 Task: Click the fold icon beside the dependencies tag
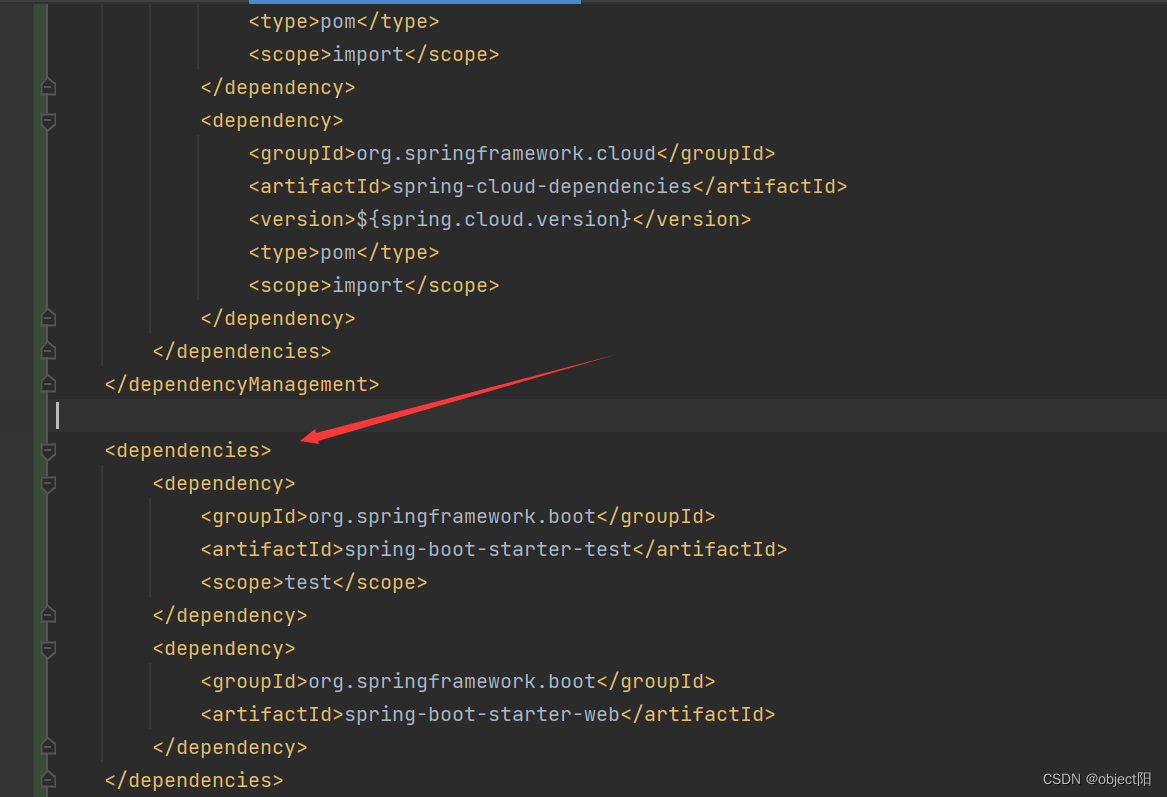(x=47, y=451)
